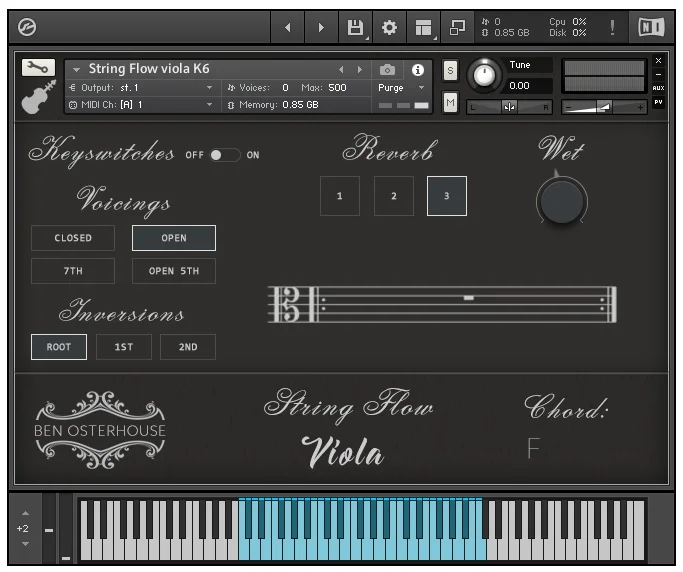Click the pan slider
The width and height of the screenshot is (683, 572).
509,107
